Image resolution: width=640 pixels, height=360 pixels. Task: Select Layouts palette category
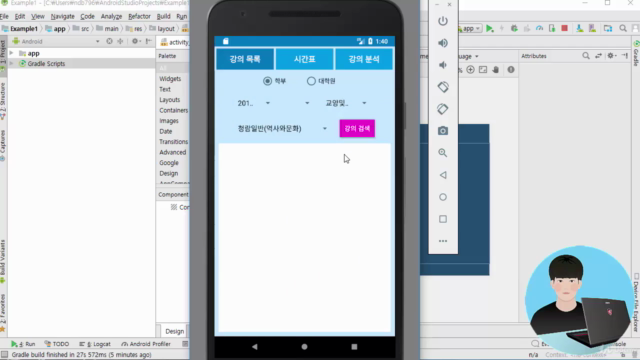(x=169, y=100)
